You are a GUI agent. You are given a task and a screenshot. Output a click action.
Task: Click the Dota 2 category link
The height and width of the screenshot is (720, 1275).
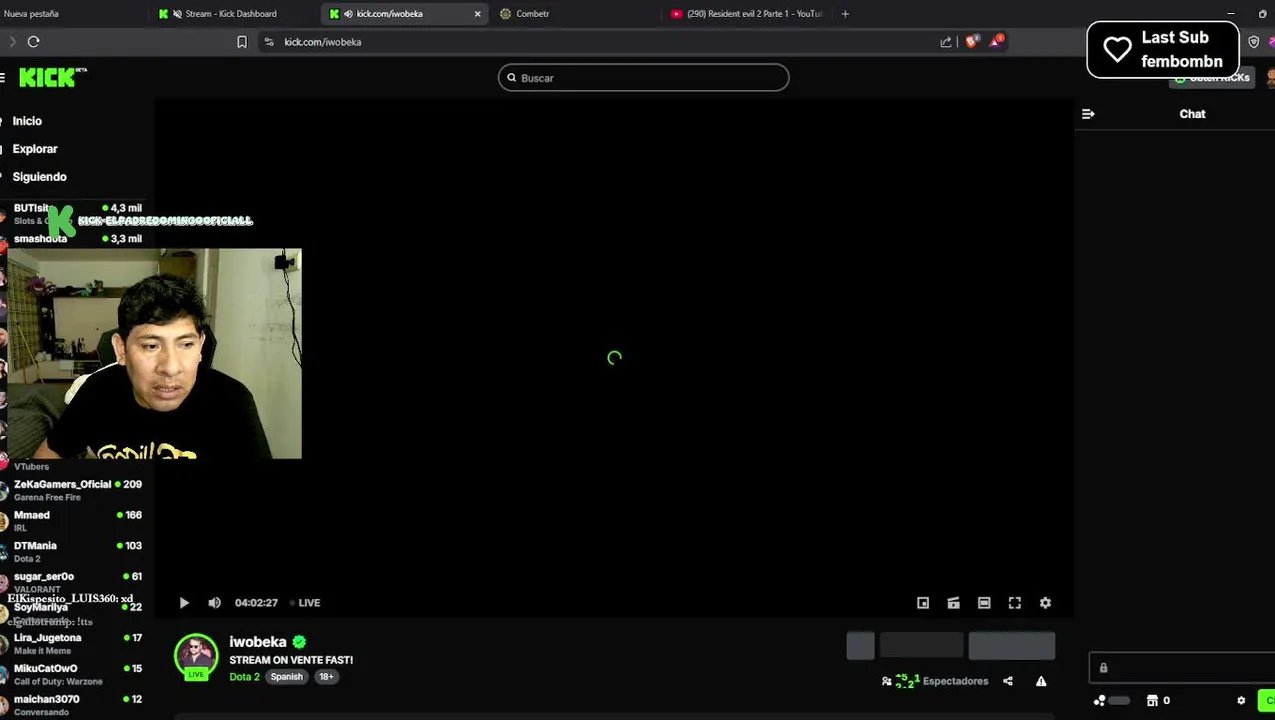click(244, 677)
